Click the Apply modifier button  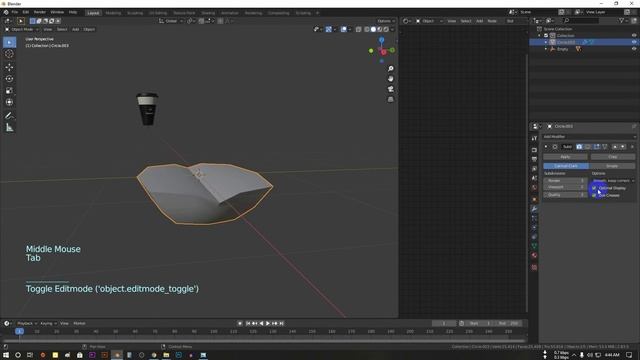(565, 157)
